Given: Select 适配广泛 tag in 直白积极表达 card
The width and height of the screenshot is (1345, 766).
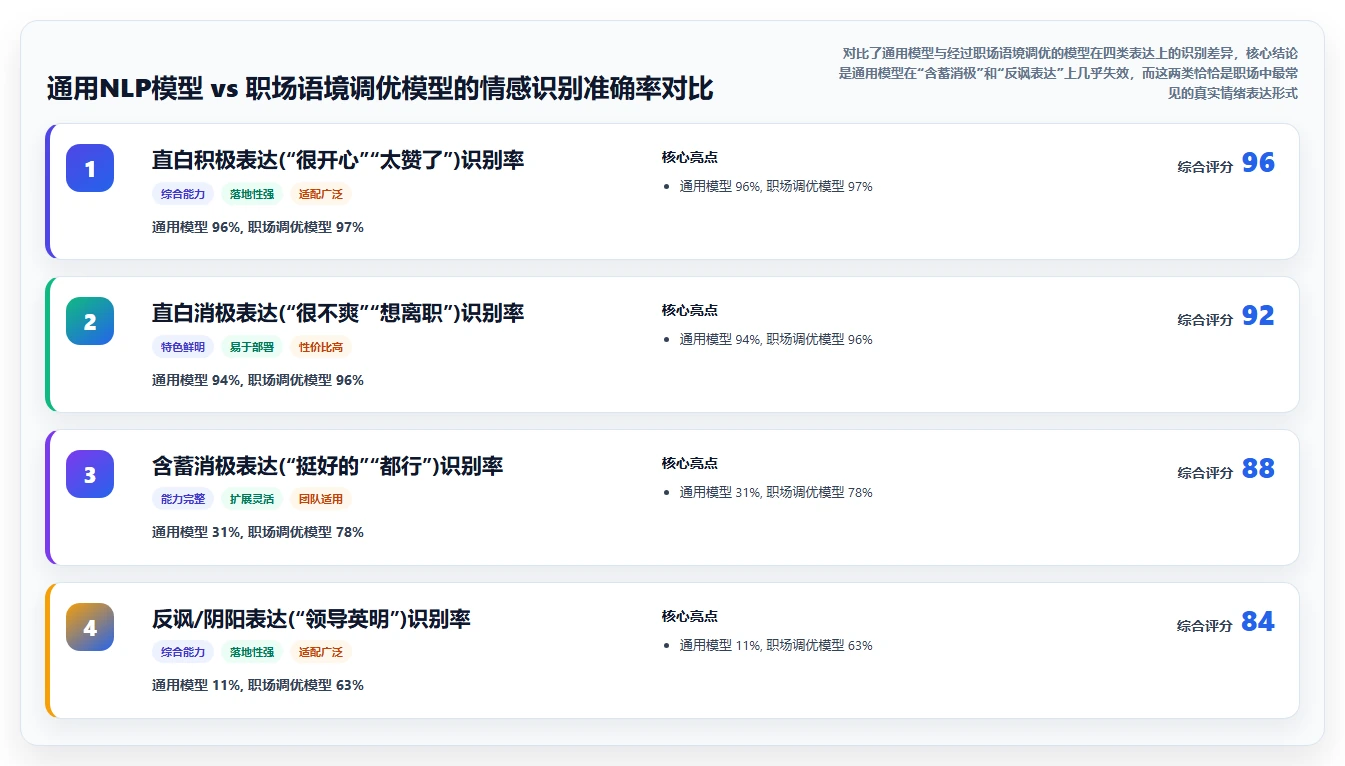Looking at the screenshot, I should pyautogui.click(x=321, y=194).
